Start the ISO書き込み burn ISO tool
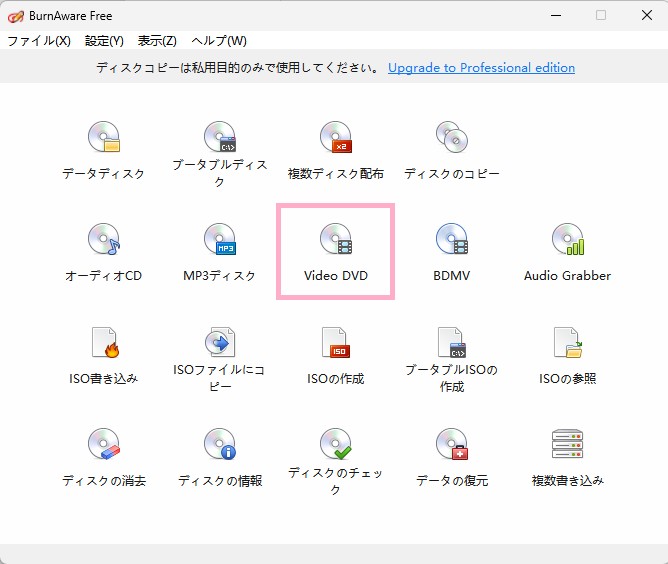 coord(104,356)
